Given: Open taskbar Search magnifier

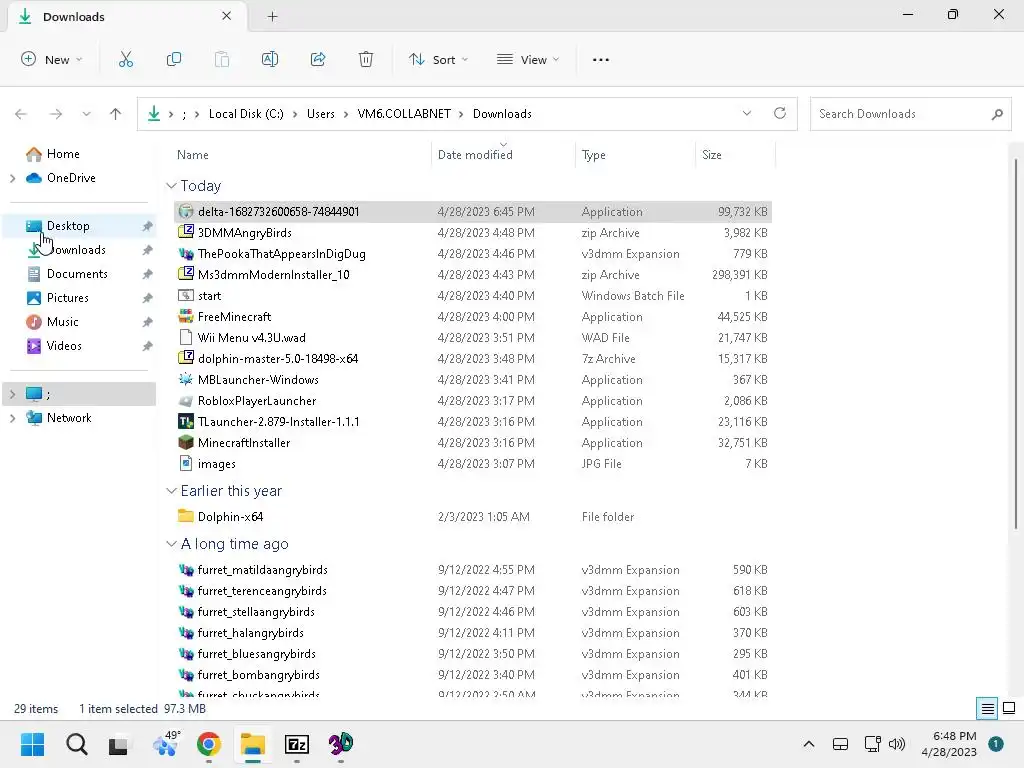Looking at the screenshot, I should tap(76, 744).
